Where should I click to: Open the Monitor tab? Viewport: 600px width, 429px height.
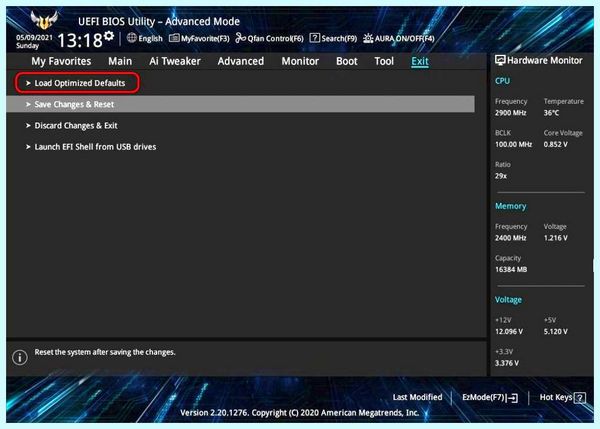(300, 61)
